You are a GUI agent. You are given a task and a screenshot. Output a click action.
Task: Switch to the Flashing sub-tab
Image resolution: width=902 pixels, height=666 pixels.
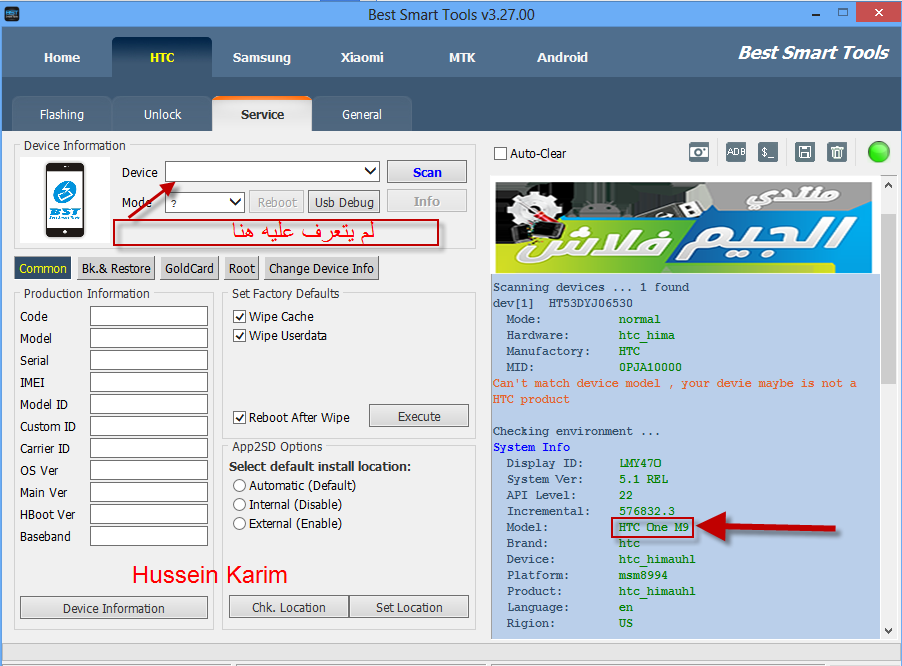pyautogui.click(x=62, y=114)
